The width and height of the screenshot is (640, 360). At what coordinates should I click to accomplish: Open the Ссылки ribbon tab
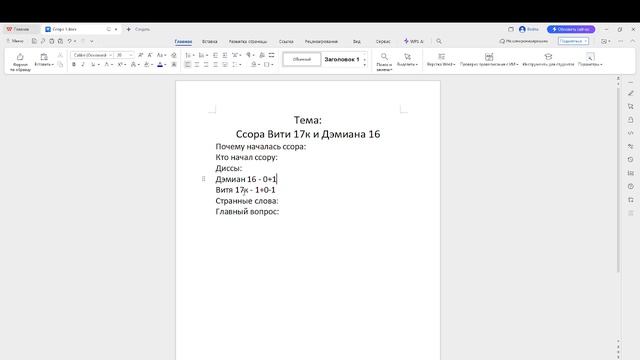(x=286, y=41)
